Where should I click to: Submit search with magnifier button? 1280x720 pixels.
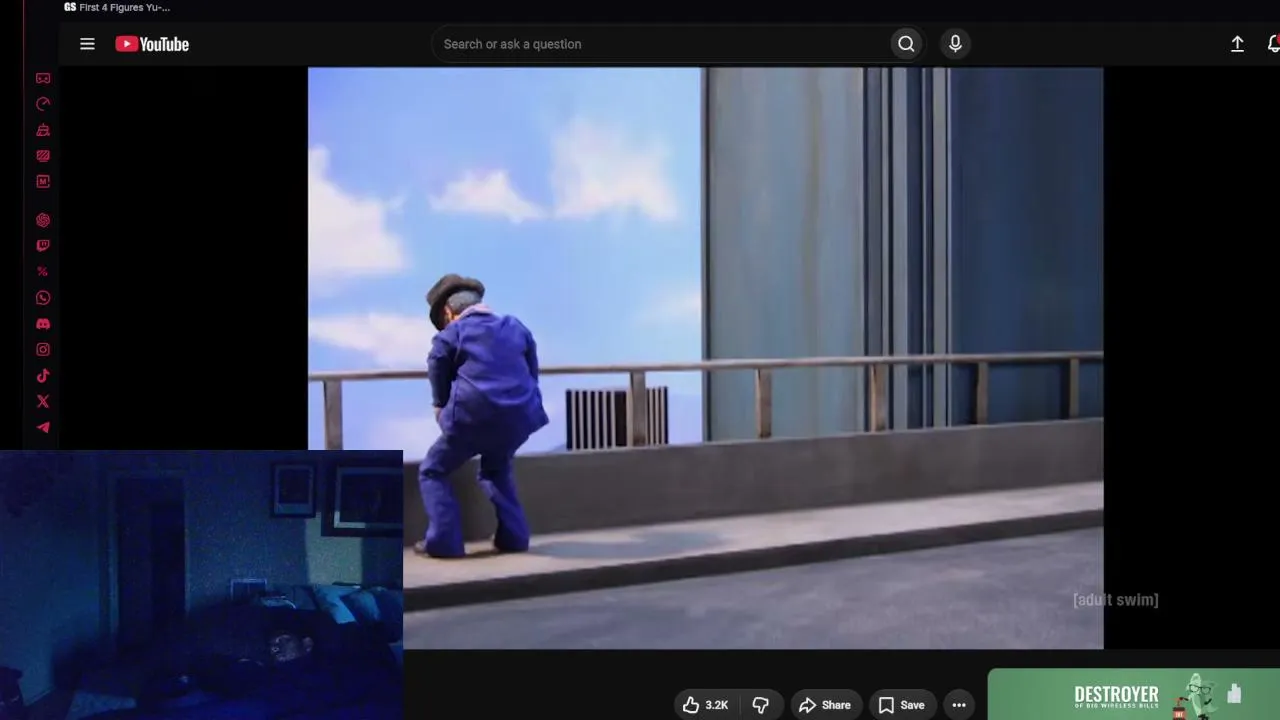click(906, 44)
